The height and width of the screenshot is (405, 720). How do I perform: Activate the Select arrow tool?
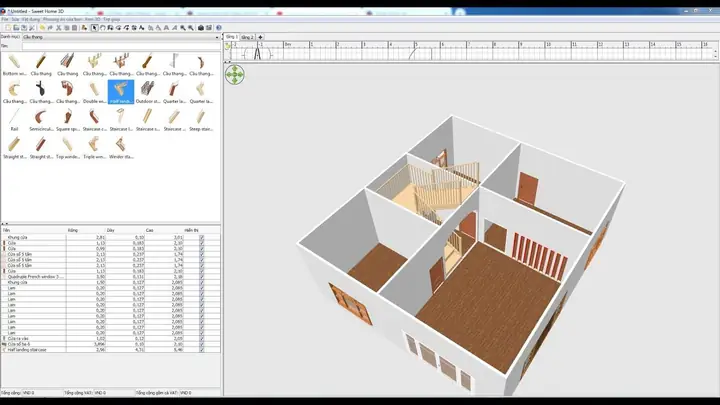pyautogui.click(x=94, y=28)
